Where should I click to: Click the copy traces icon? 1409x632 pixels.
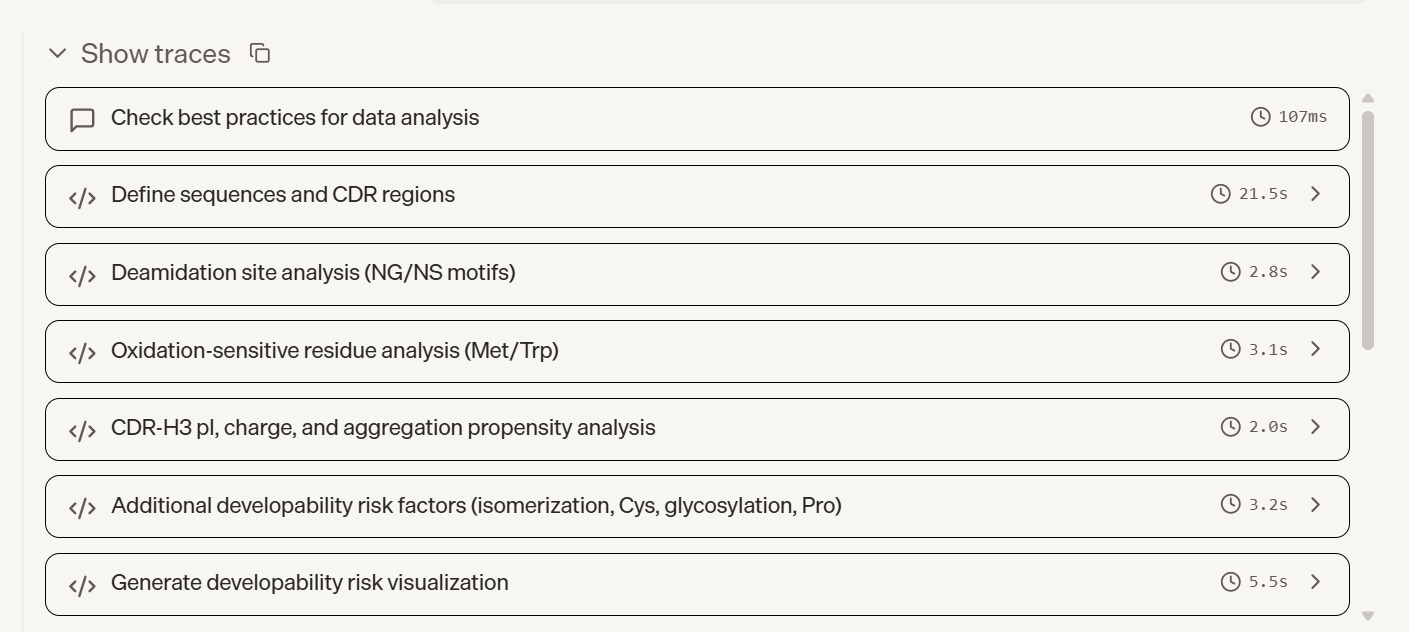click(x=260, y=54)
